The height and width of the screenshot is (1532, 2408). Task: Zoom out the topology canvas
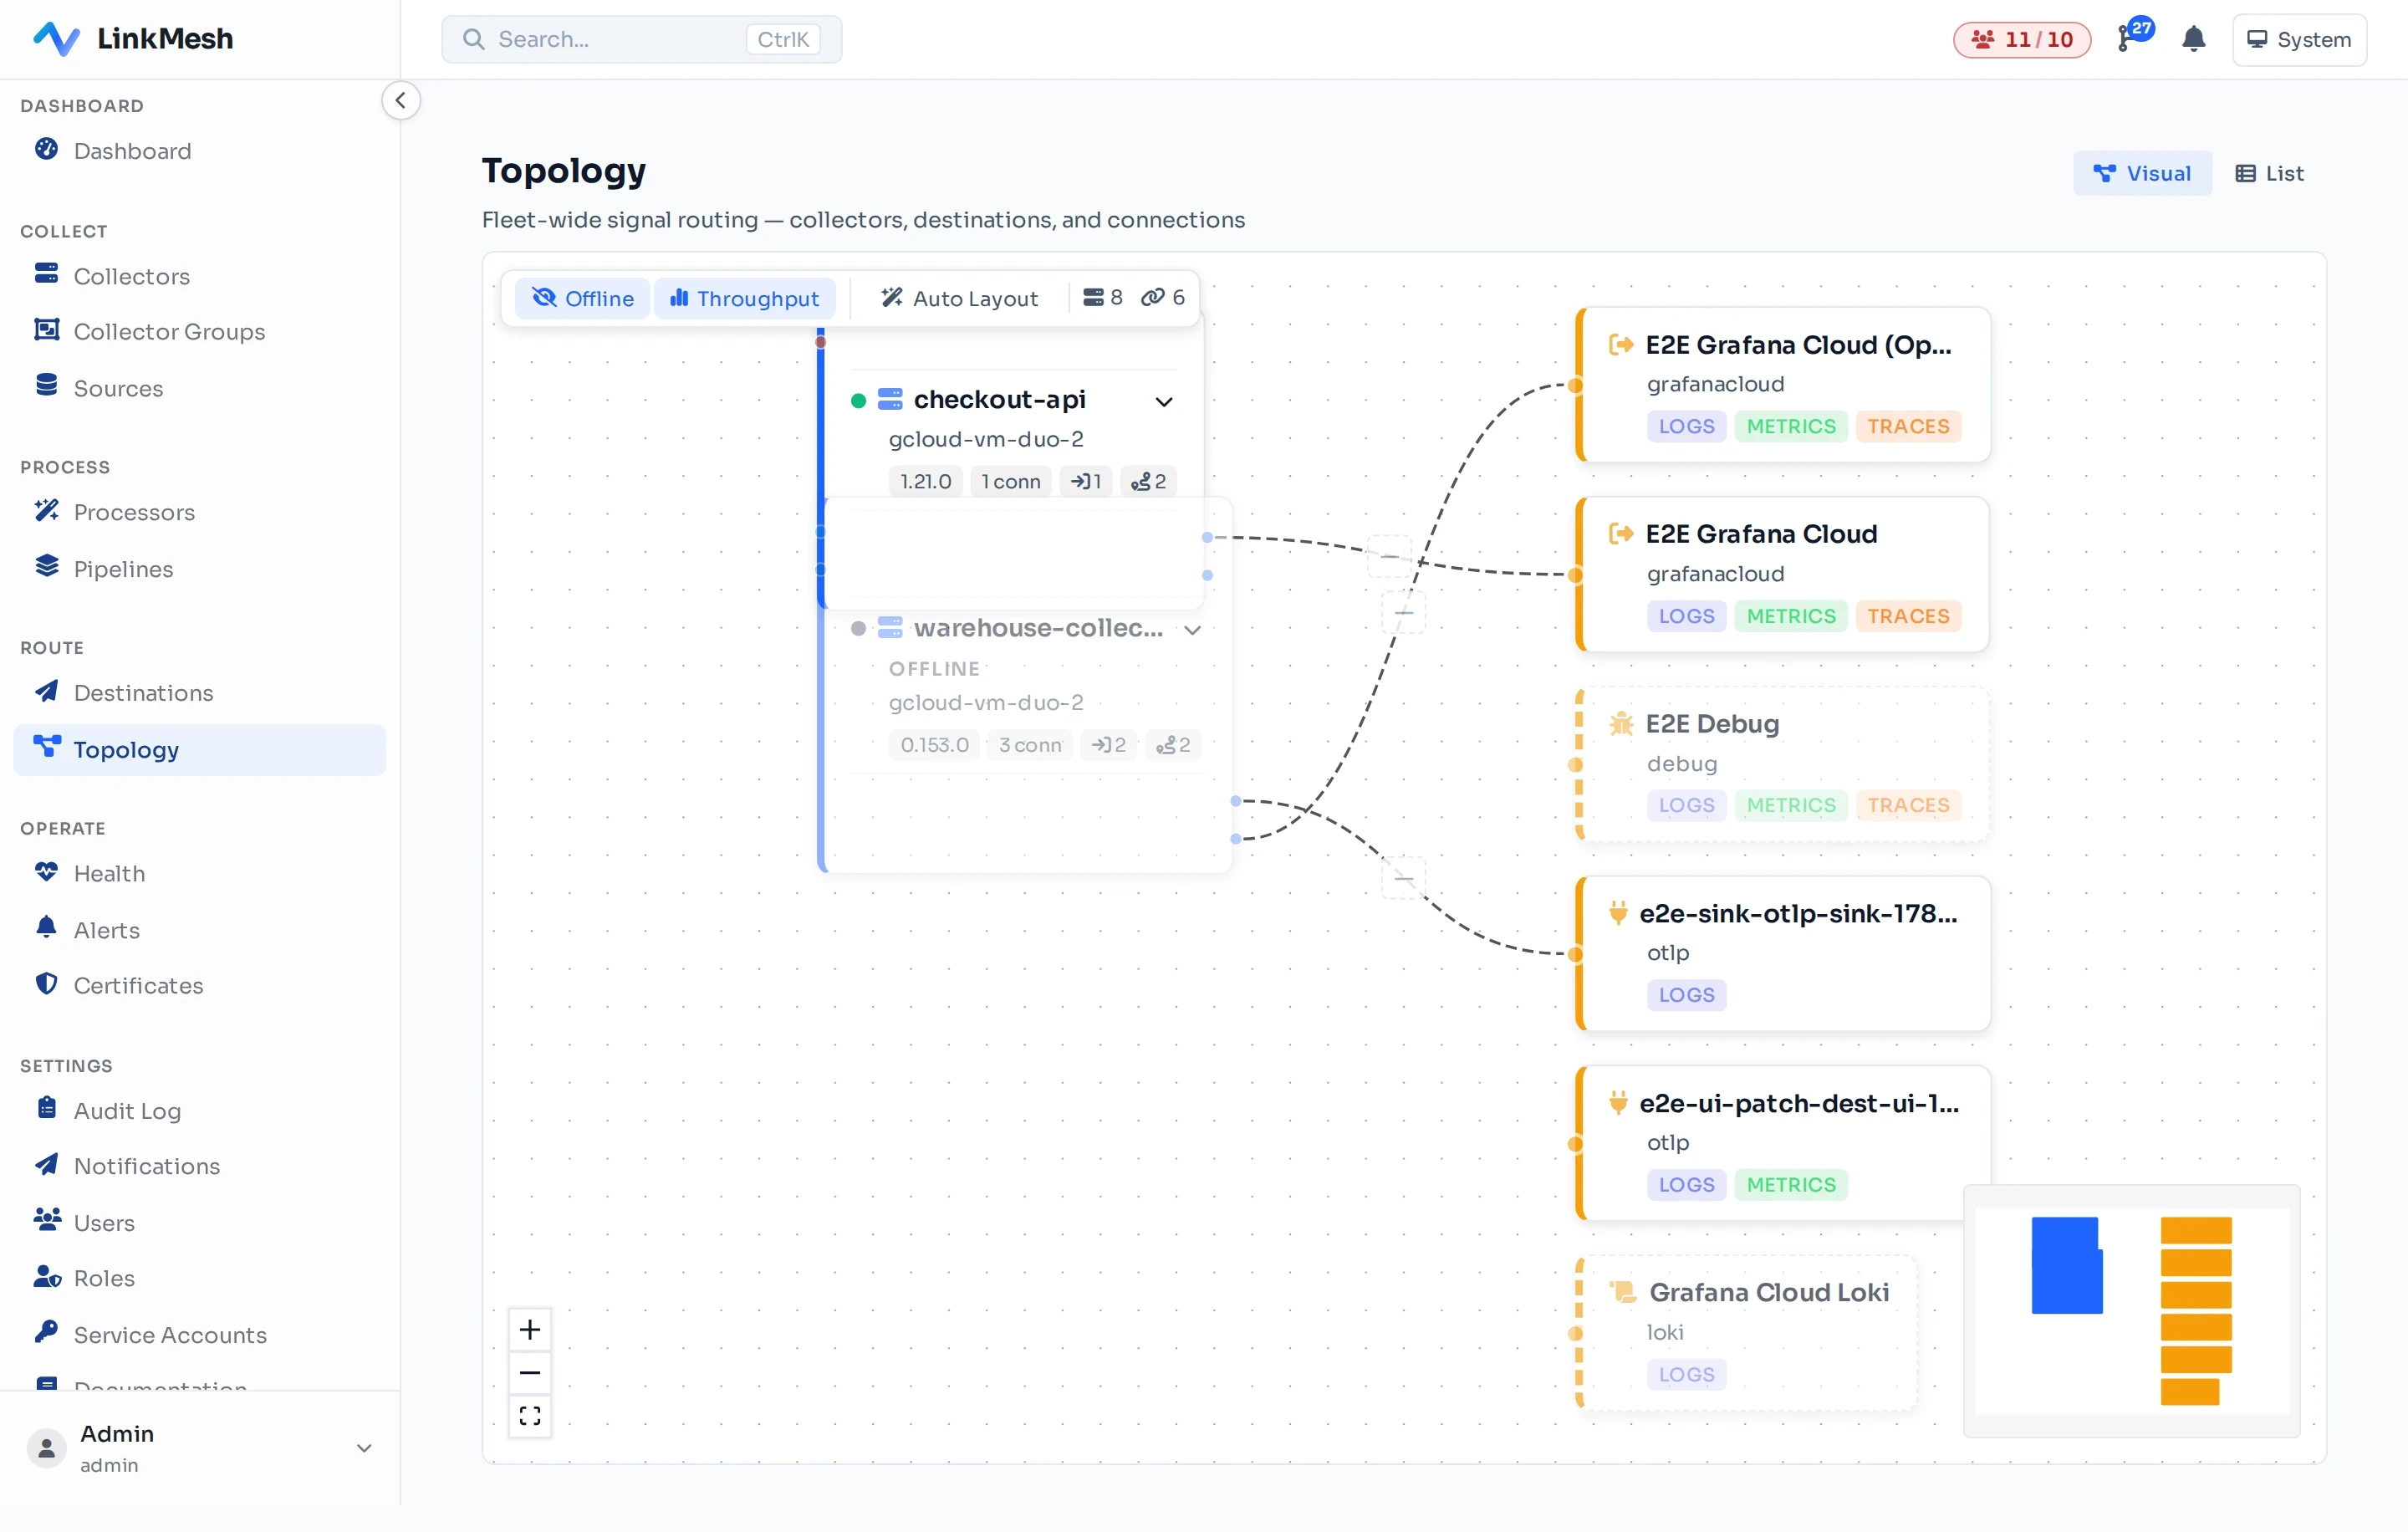point(529,1373)
